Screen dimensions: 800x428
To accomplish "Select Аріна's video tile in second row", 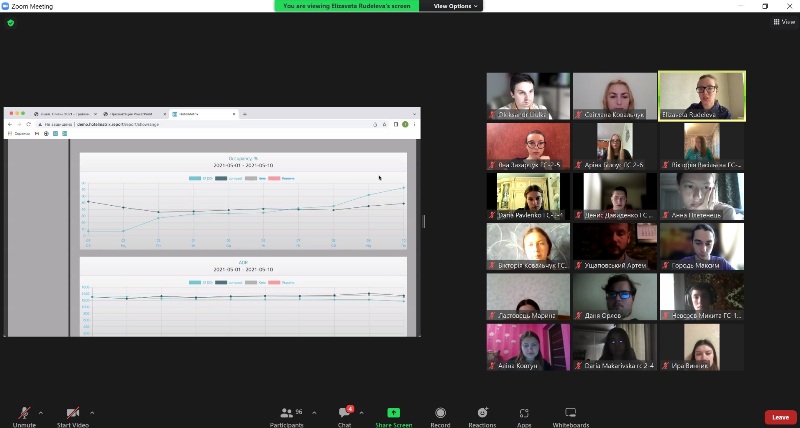I will 615,146.
